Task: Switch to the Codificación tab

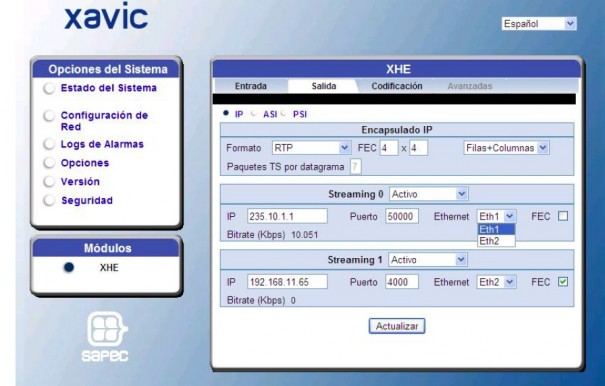Action: [397, 86]
